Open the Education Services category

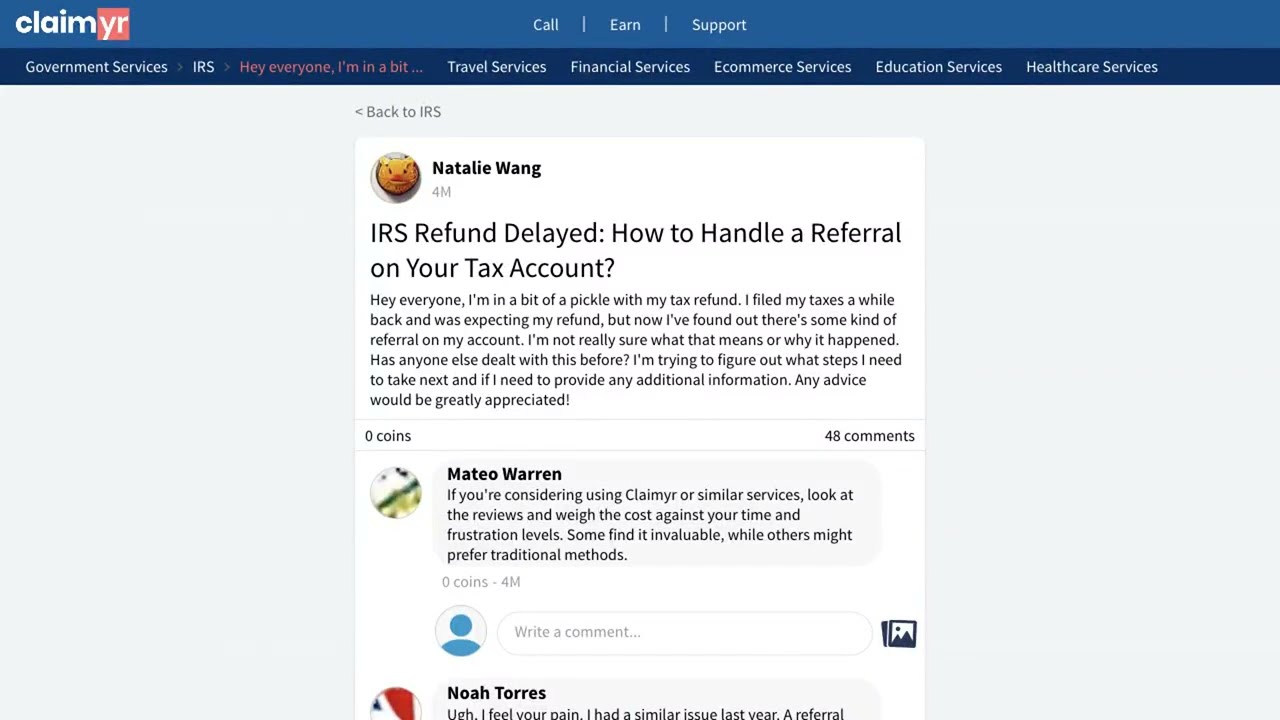point(939,67)
